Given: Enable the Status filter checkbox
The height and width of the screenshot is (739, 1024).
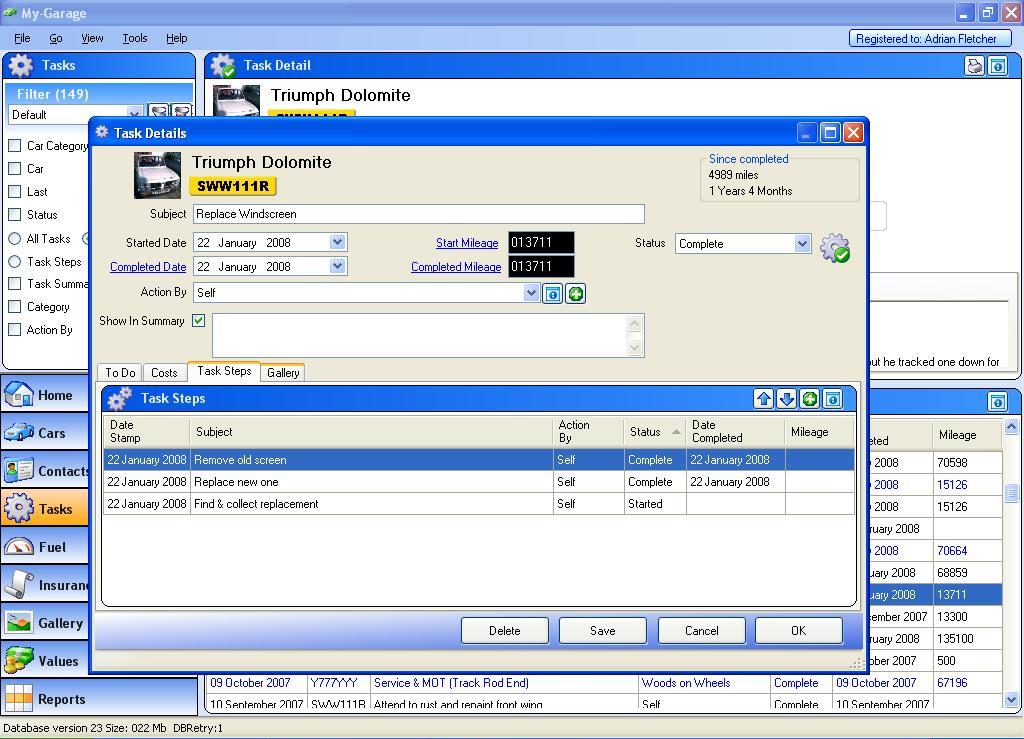Looking at the screenshot, I should tap(15, 214).
